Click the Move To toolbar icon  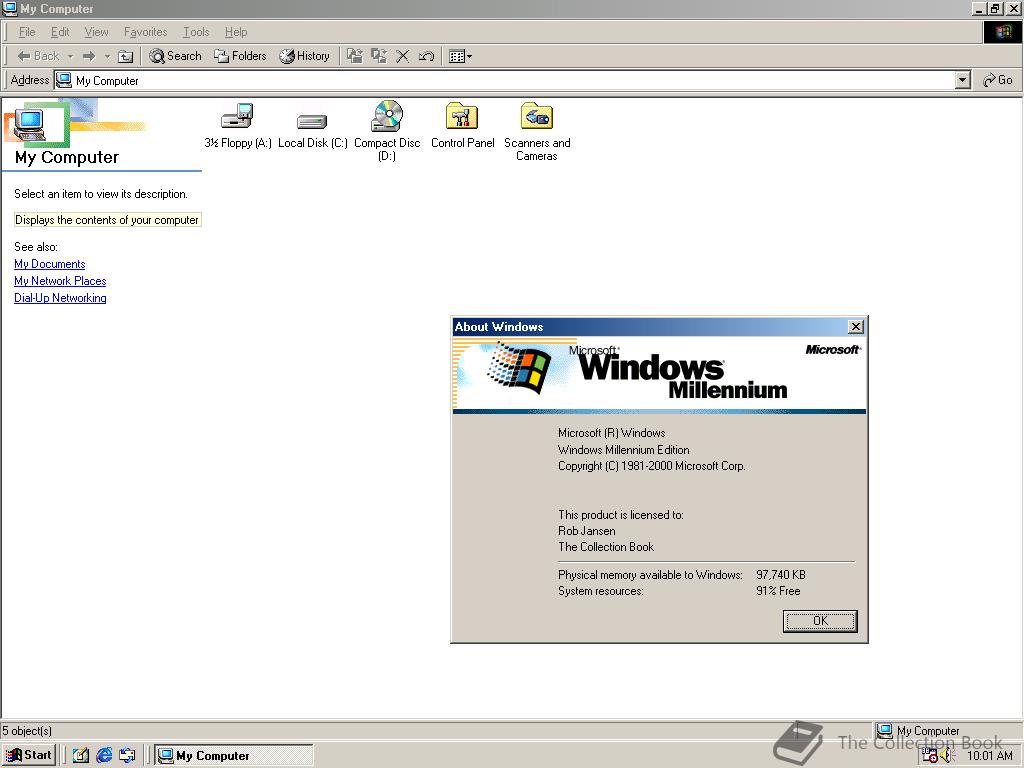tap(355, 56)
